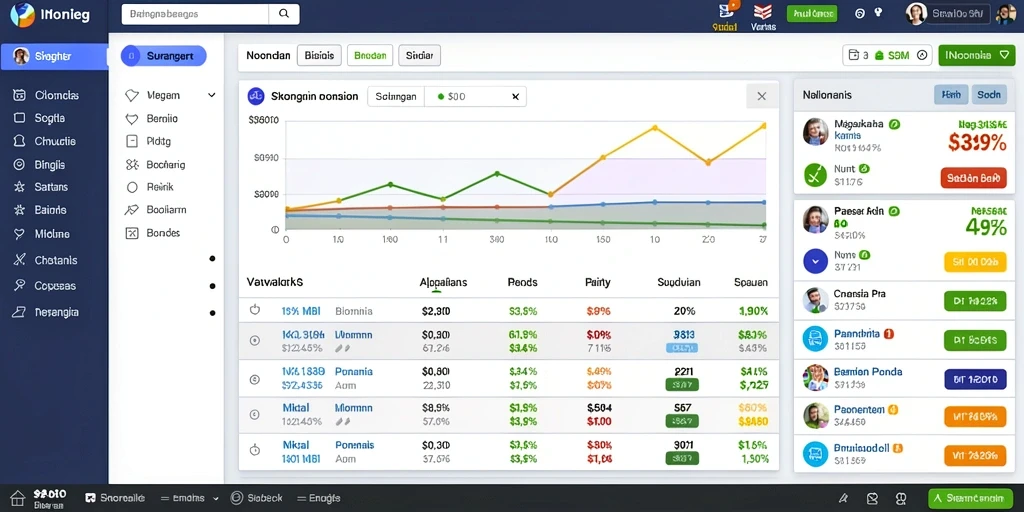This screenshot has height=512, width=1024.
Task: Click the heart icon beside Megam
Action: click(132, 95)
